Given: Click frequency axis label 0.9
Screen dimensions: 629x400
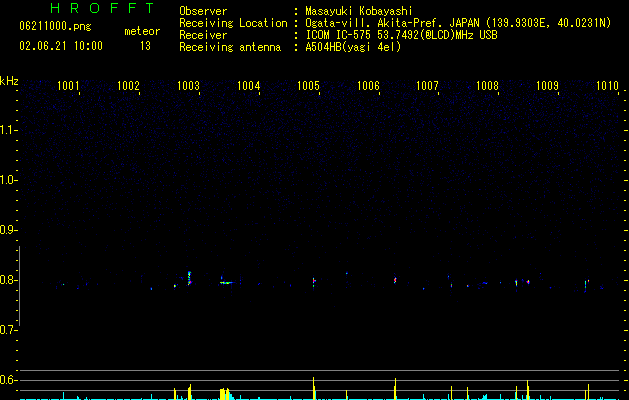Looking at the screenshot, I should coord(8,230).
